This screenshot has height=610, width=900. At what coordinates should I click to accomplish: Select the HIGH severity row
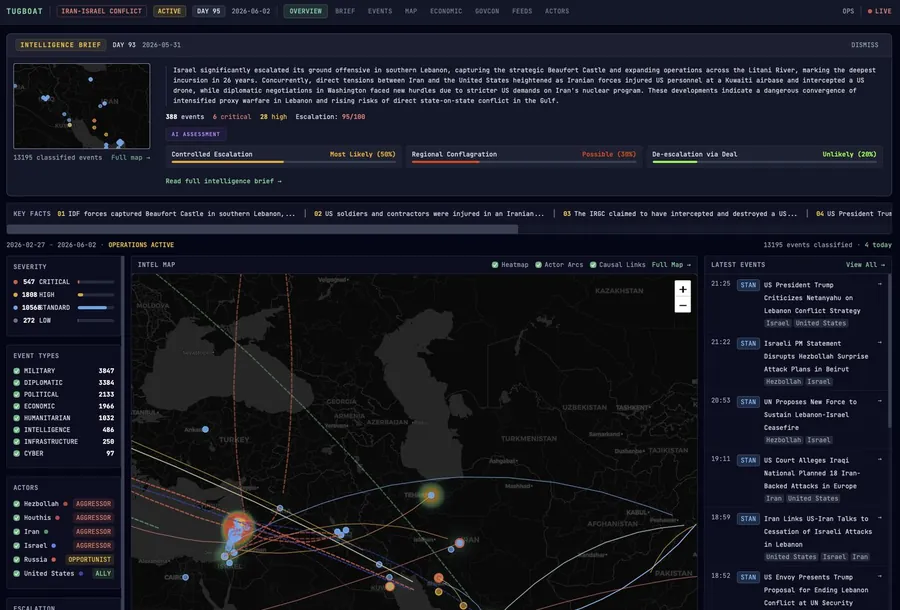(x=64, y=294)
